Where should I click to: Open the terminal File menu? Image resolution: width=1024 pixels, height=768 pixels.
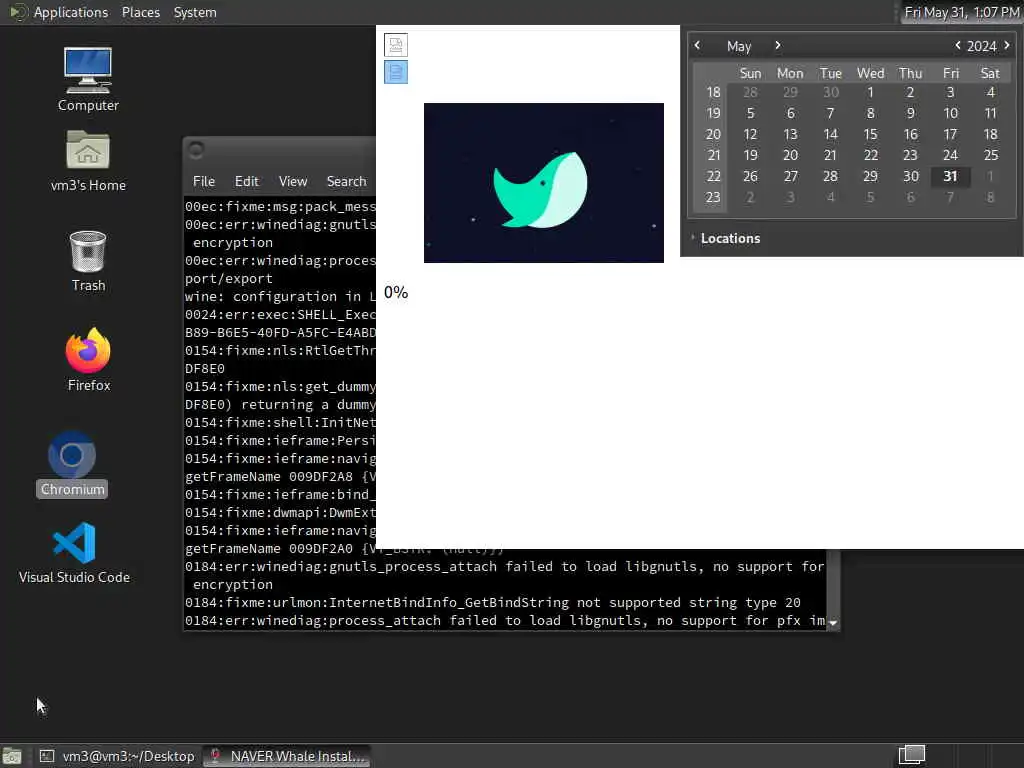(x=204, y=182)
